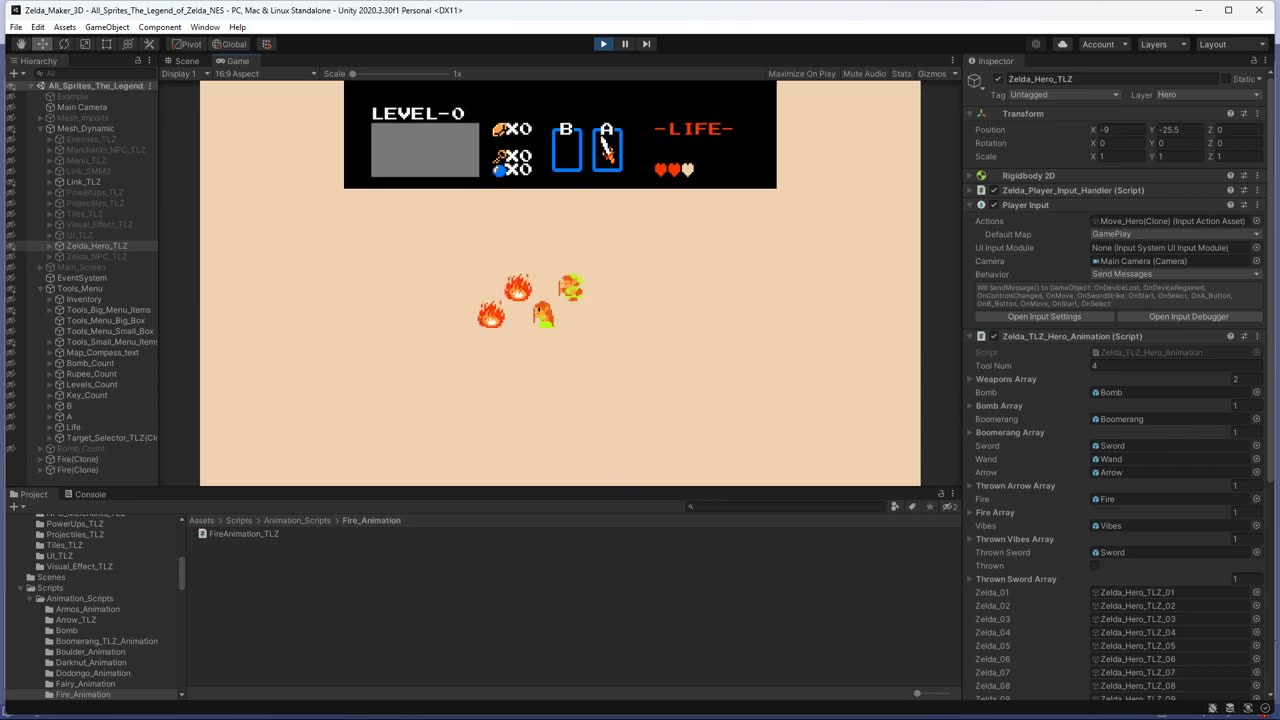Open the Account dropdown
The width and height of the screenshot is (1280, 720).
tap(1104, 44)
